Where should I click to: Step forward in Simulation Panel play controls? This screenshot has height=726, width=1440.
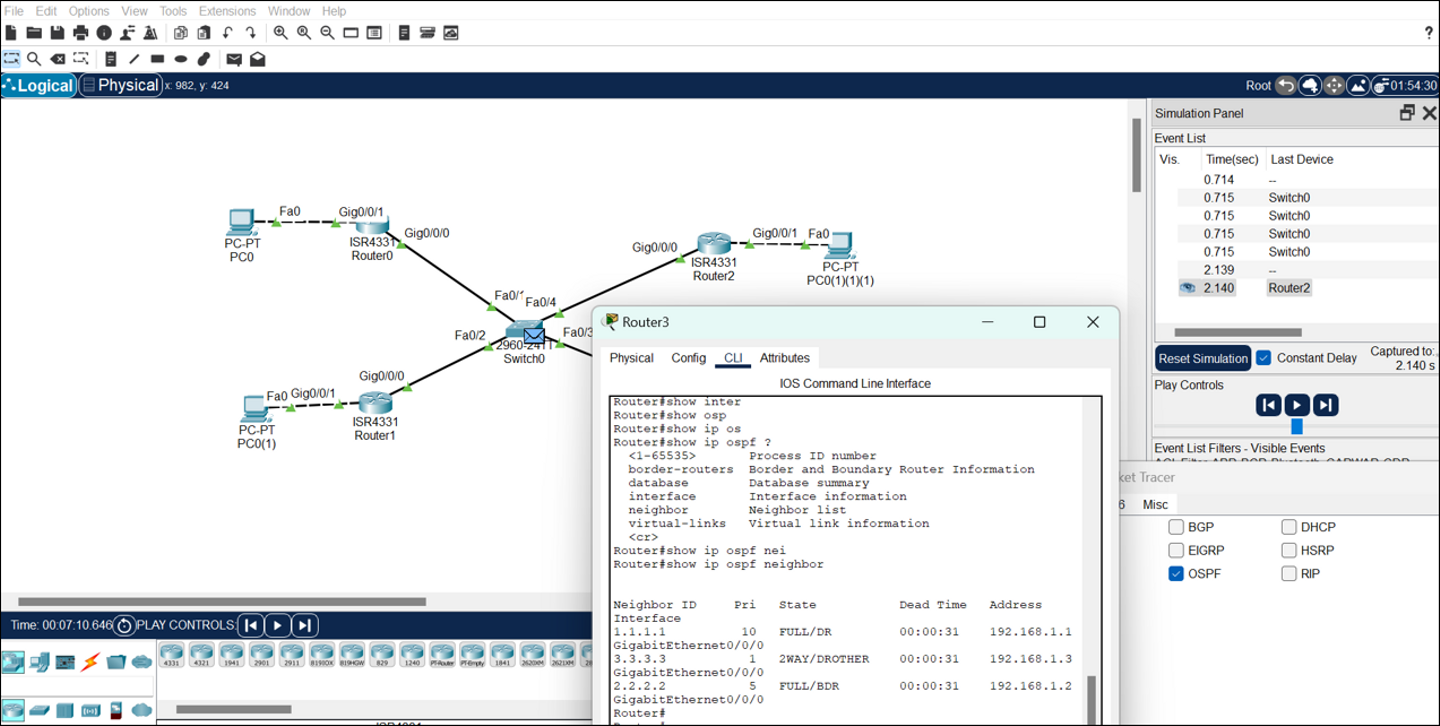tap(1326, 405)
